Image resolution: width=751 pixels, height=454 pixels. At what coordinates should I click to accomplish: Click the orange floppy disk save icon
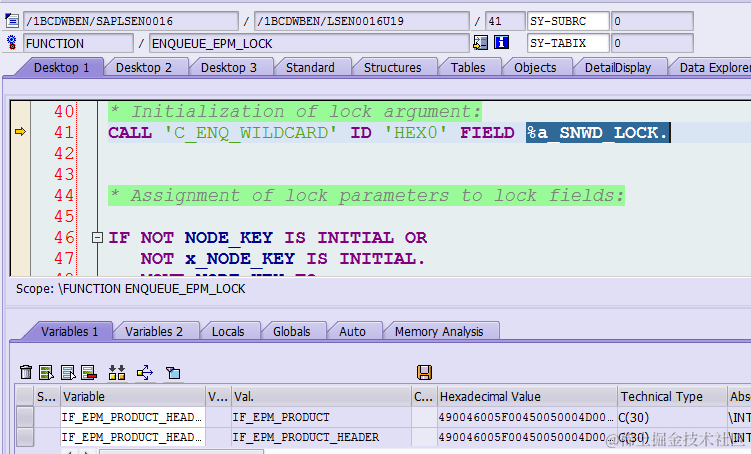pyautogui.click(x=424, y=372)
